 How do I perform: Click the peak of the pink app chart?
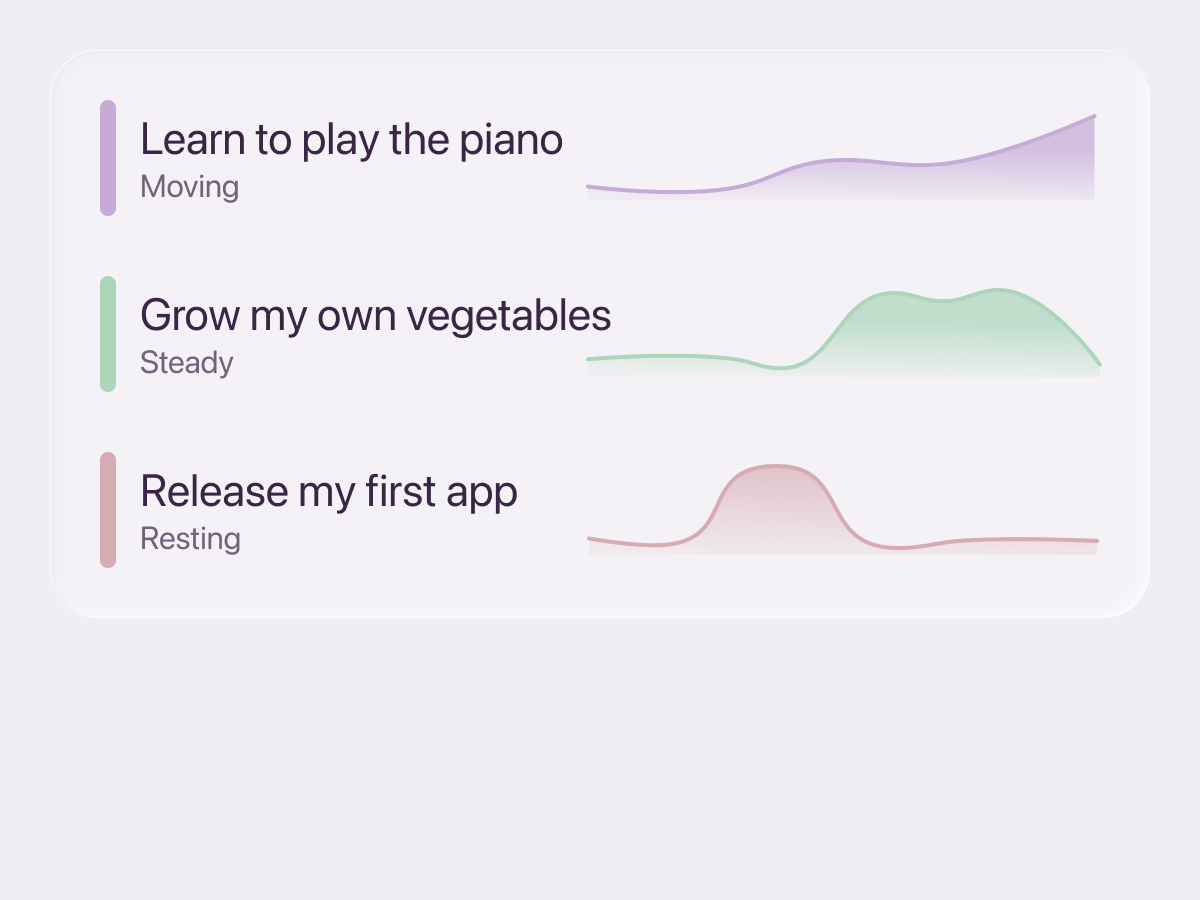(x=775, y=467)
